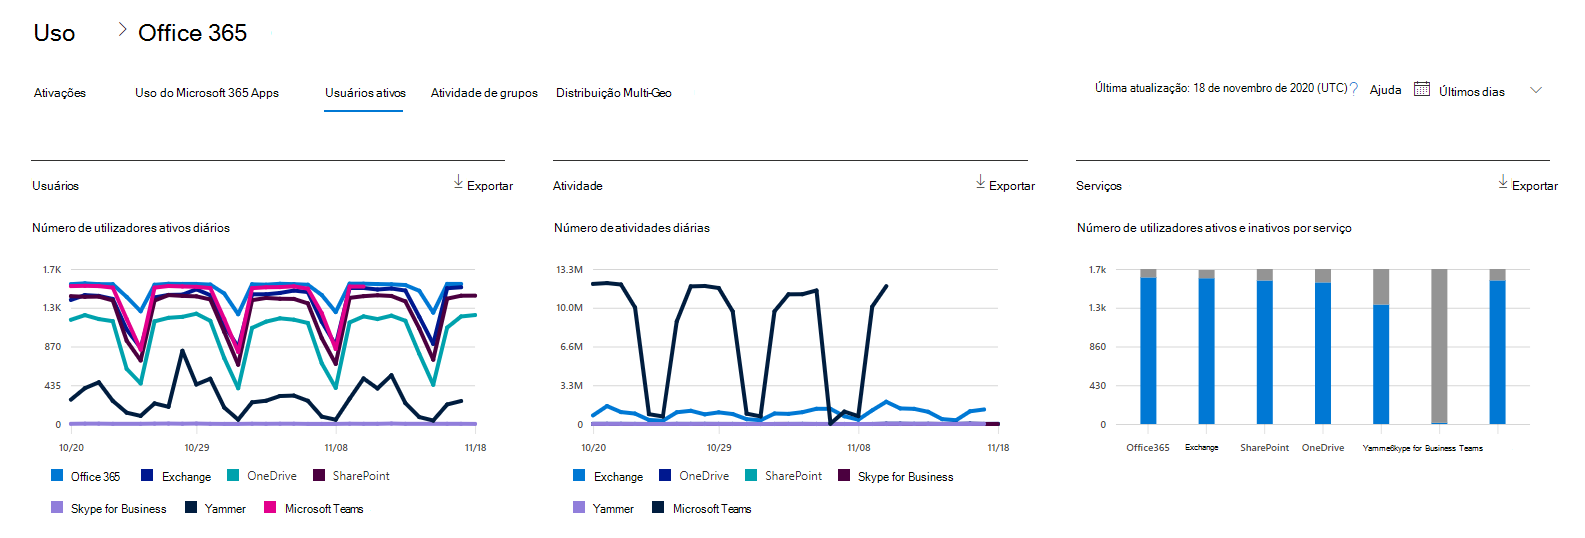Screen dimensions: 1585x538
Task: Click the Serviços export download icon
Action: pyautogui.click(x=1503, y=182)
